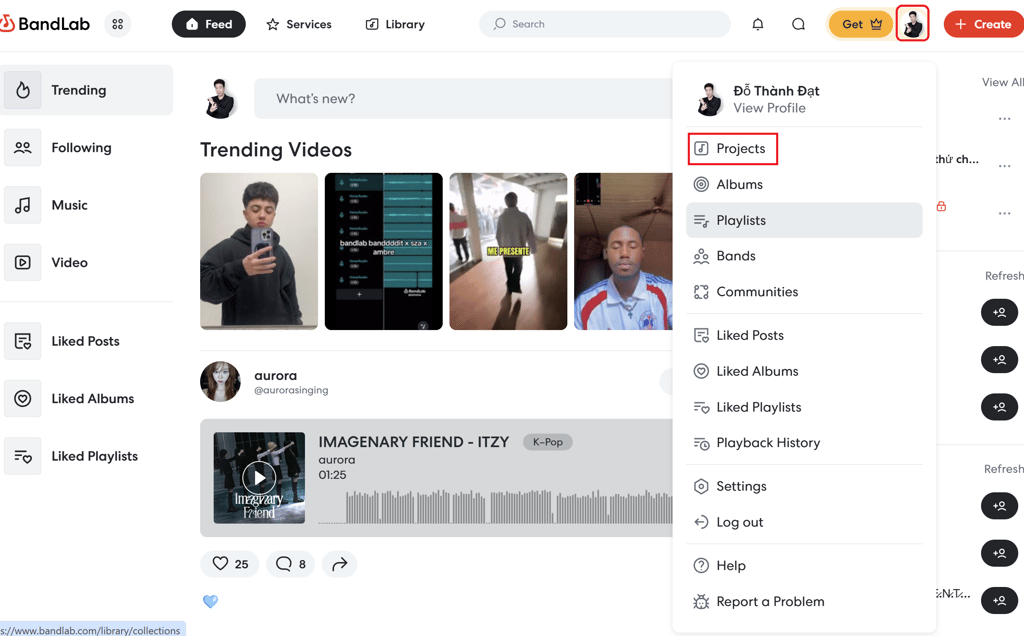Select Trending in left sidebar

coord(87,90)
